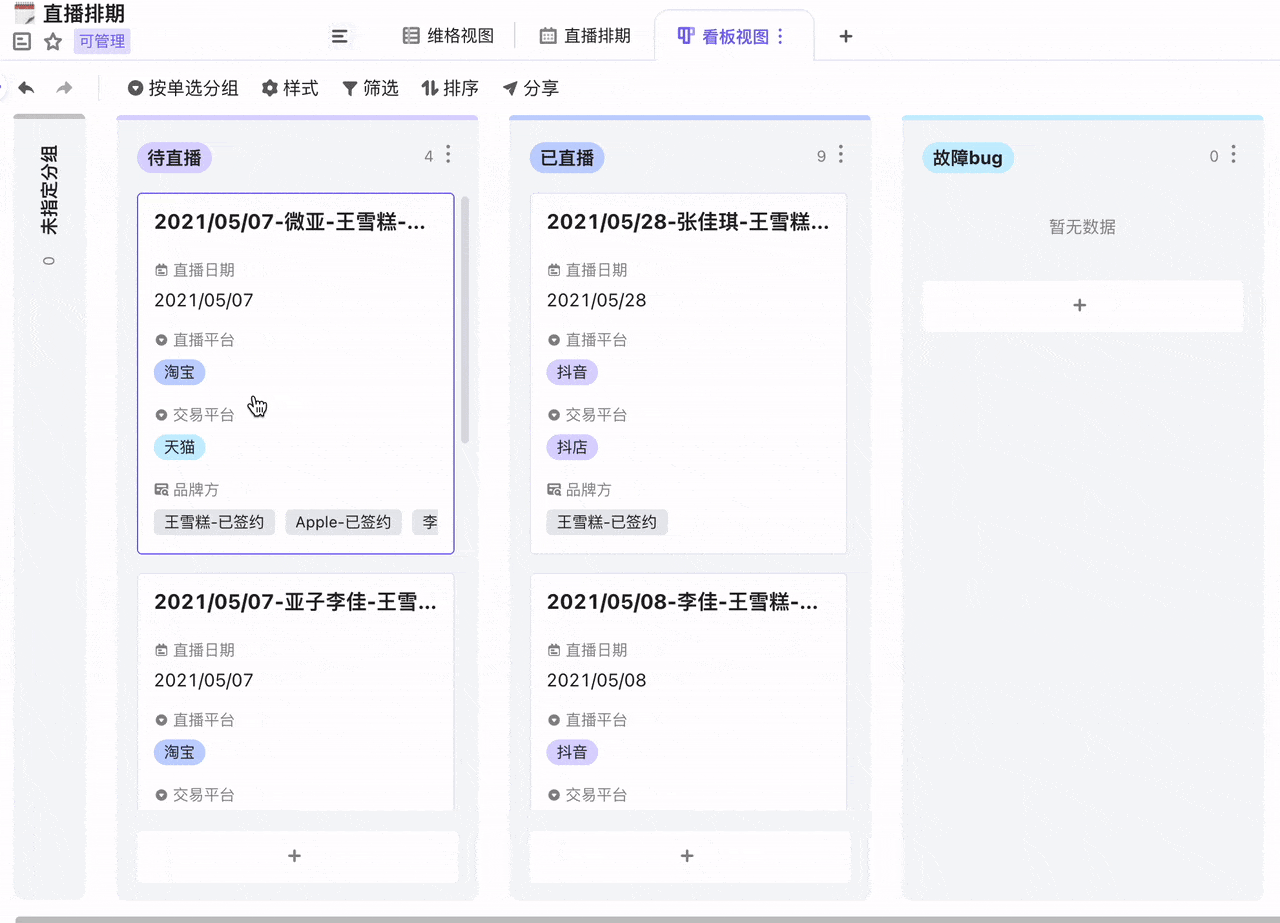The width and height of the screenshot is (1280, 923).
Task: Click 分享 share button
Action: point(530,88)
